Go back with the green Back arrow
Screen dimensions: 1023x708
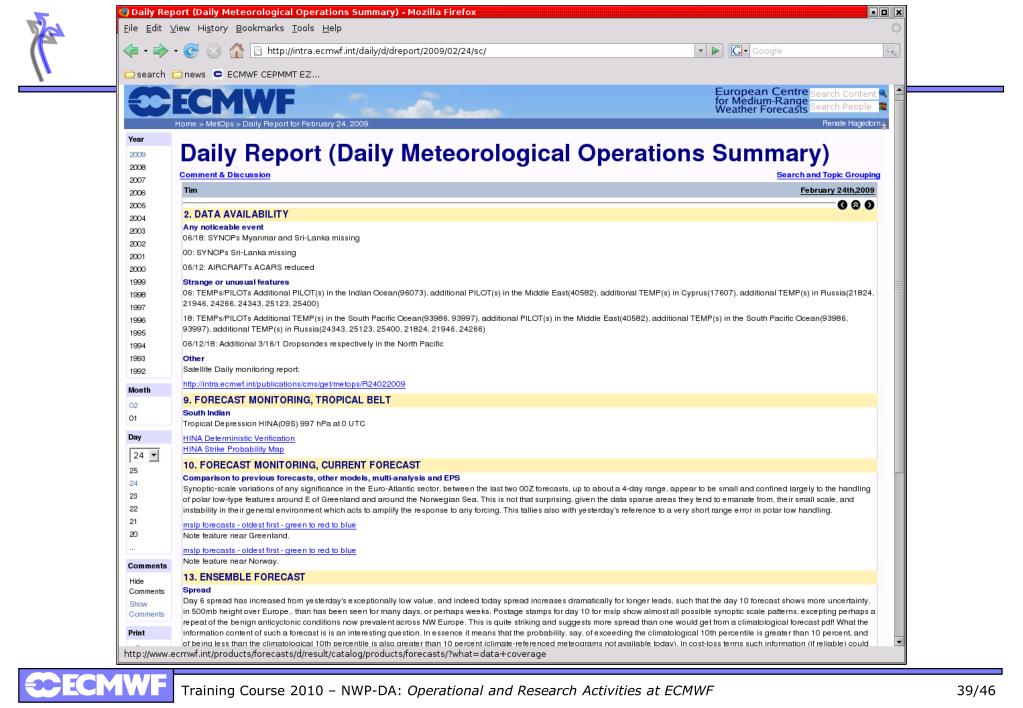[x=131, y=51]
